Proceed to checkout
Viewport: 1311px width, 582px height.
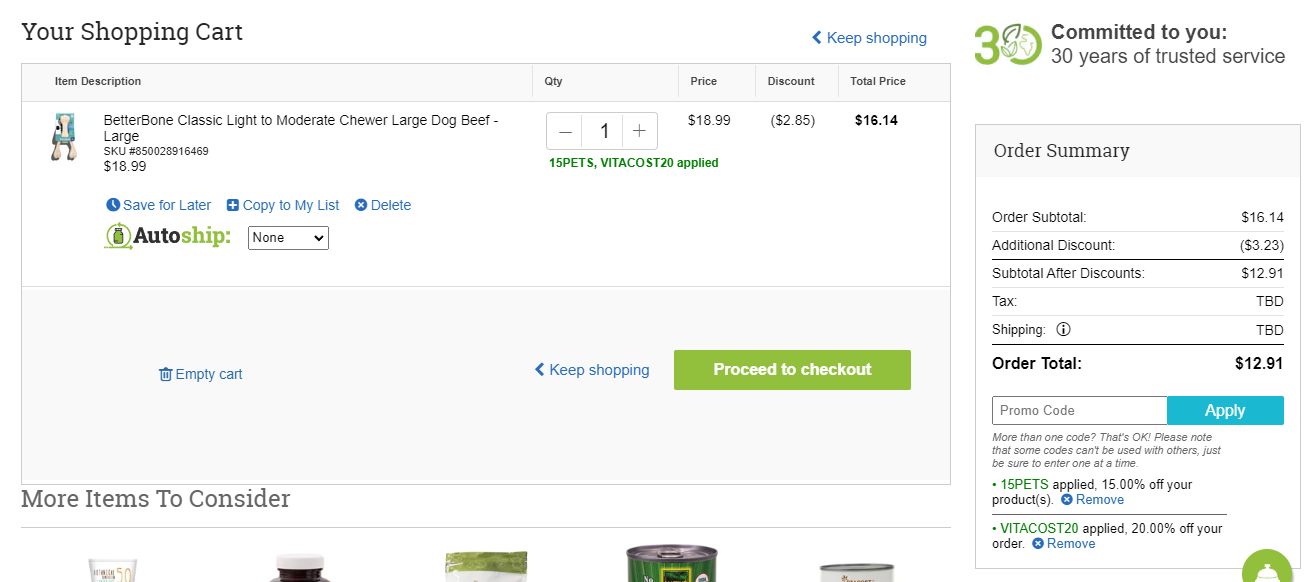792,370
